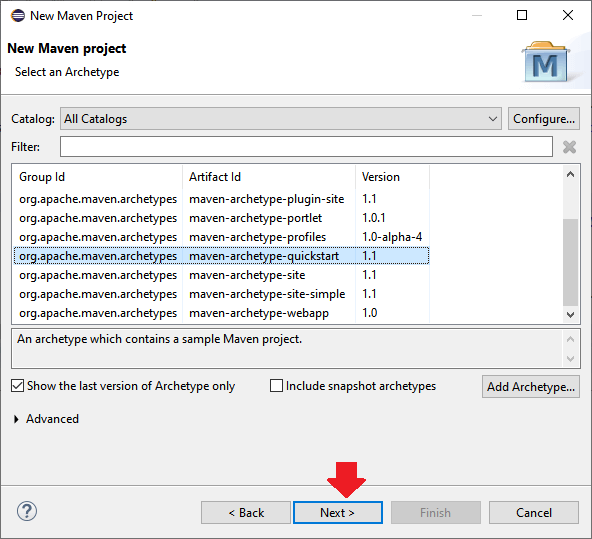Close the dialog with the X button
This screenshot has width=592, height=539.
coord(567,15)
